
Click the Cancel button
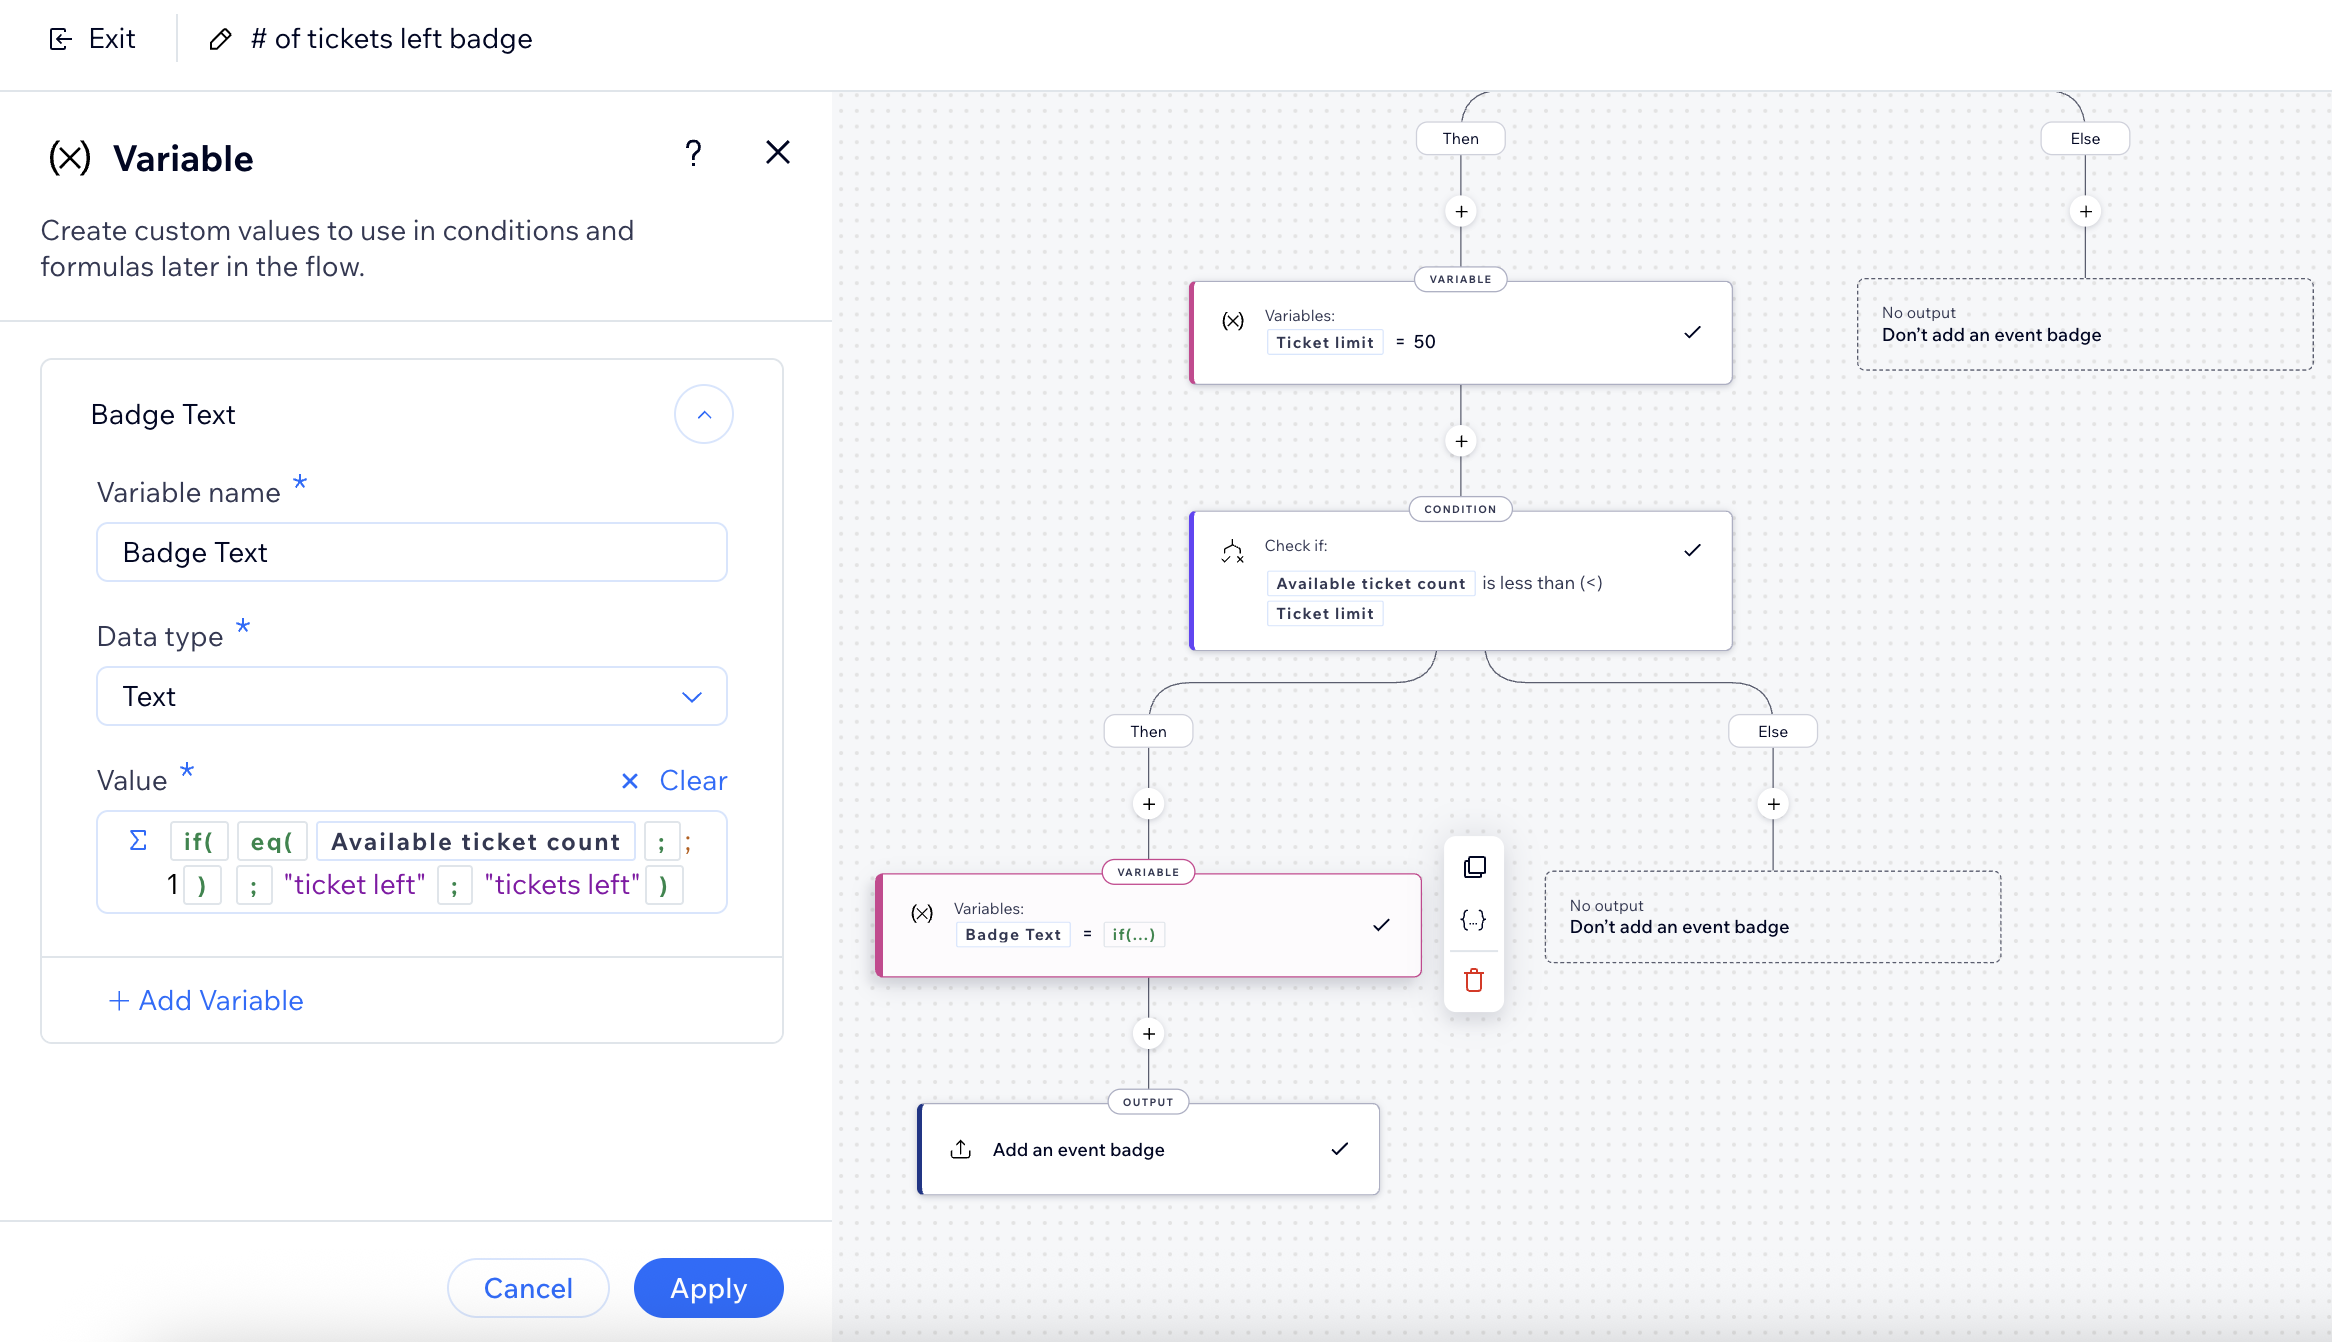[528, 1288]
